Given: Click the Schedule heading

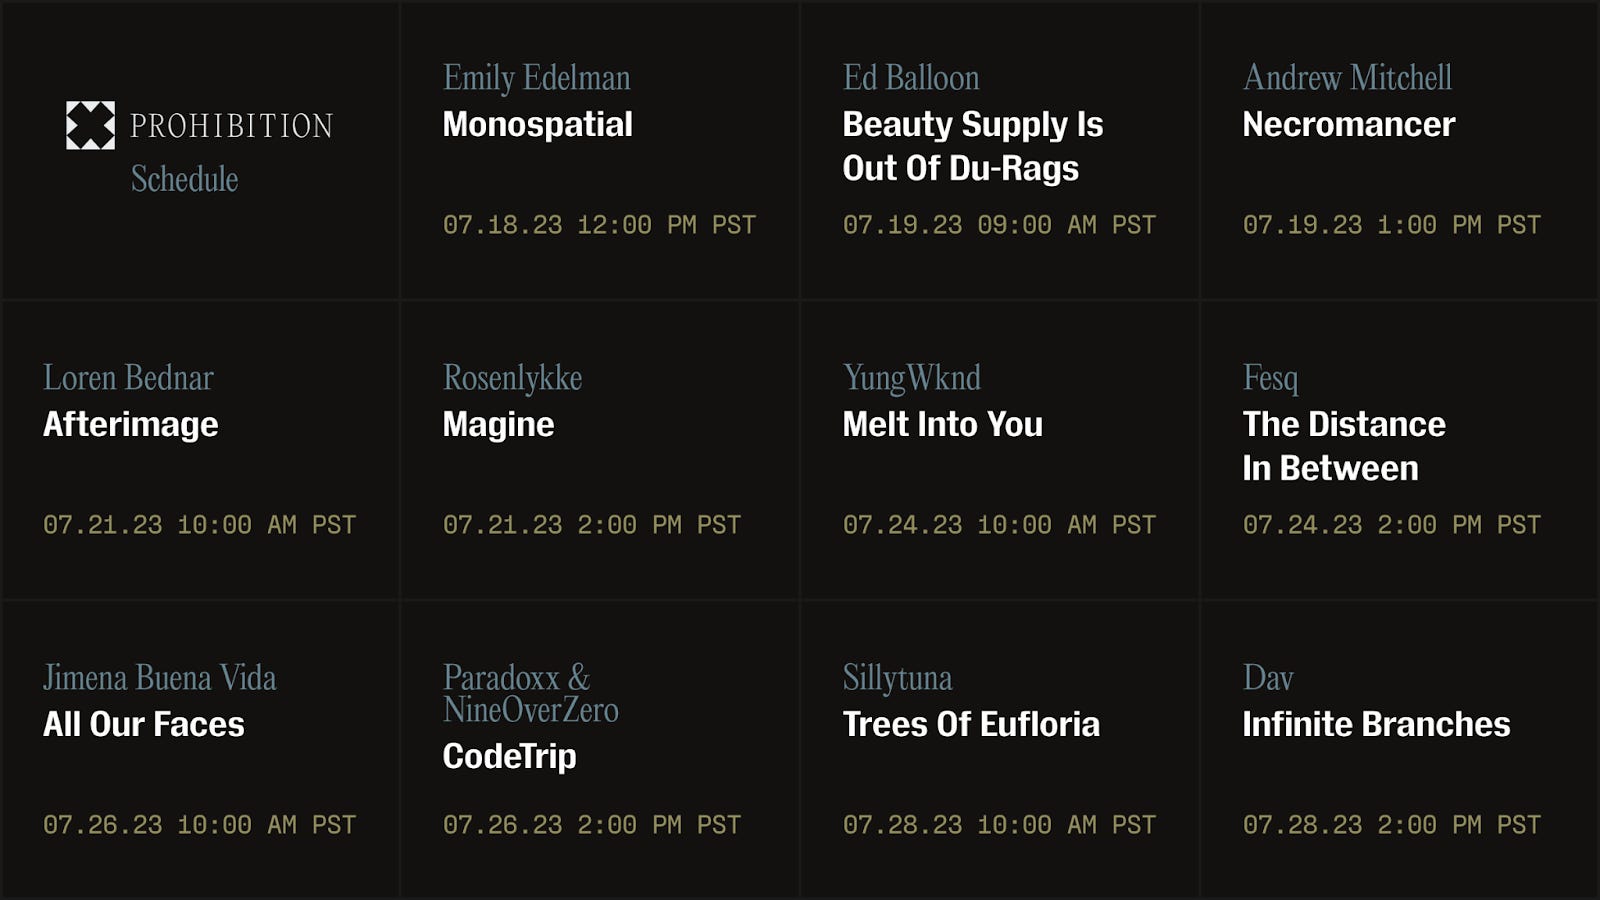Looking at the screenshot, I should tap(185, 179).
